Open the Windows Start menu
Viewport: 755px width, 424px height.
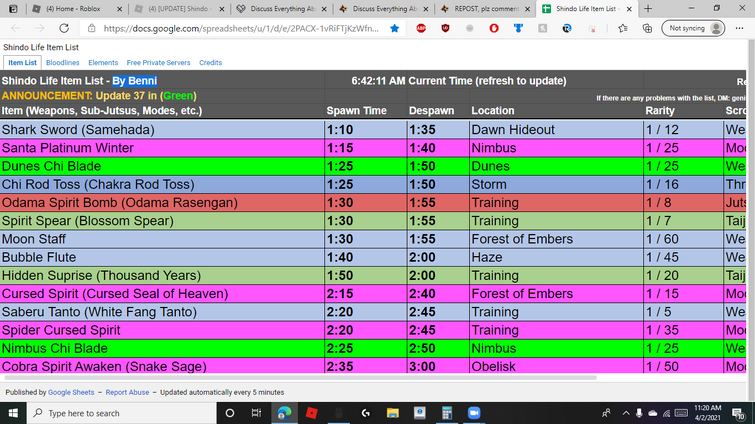point(13,413)
